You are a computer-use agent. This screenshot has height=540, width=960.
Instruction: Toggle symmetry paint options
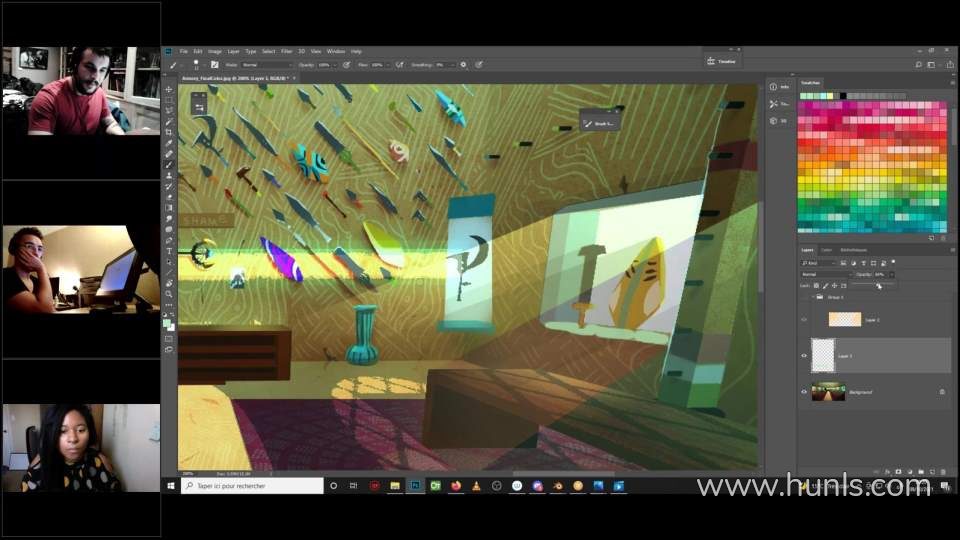point(479,64)
